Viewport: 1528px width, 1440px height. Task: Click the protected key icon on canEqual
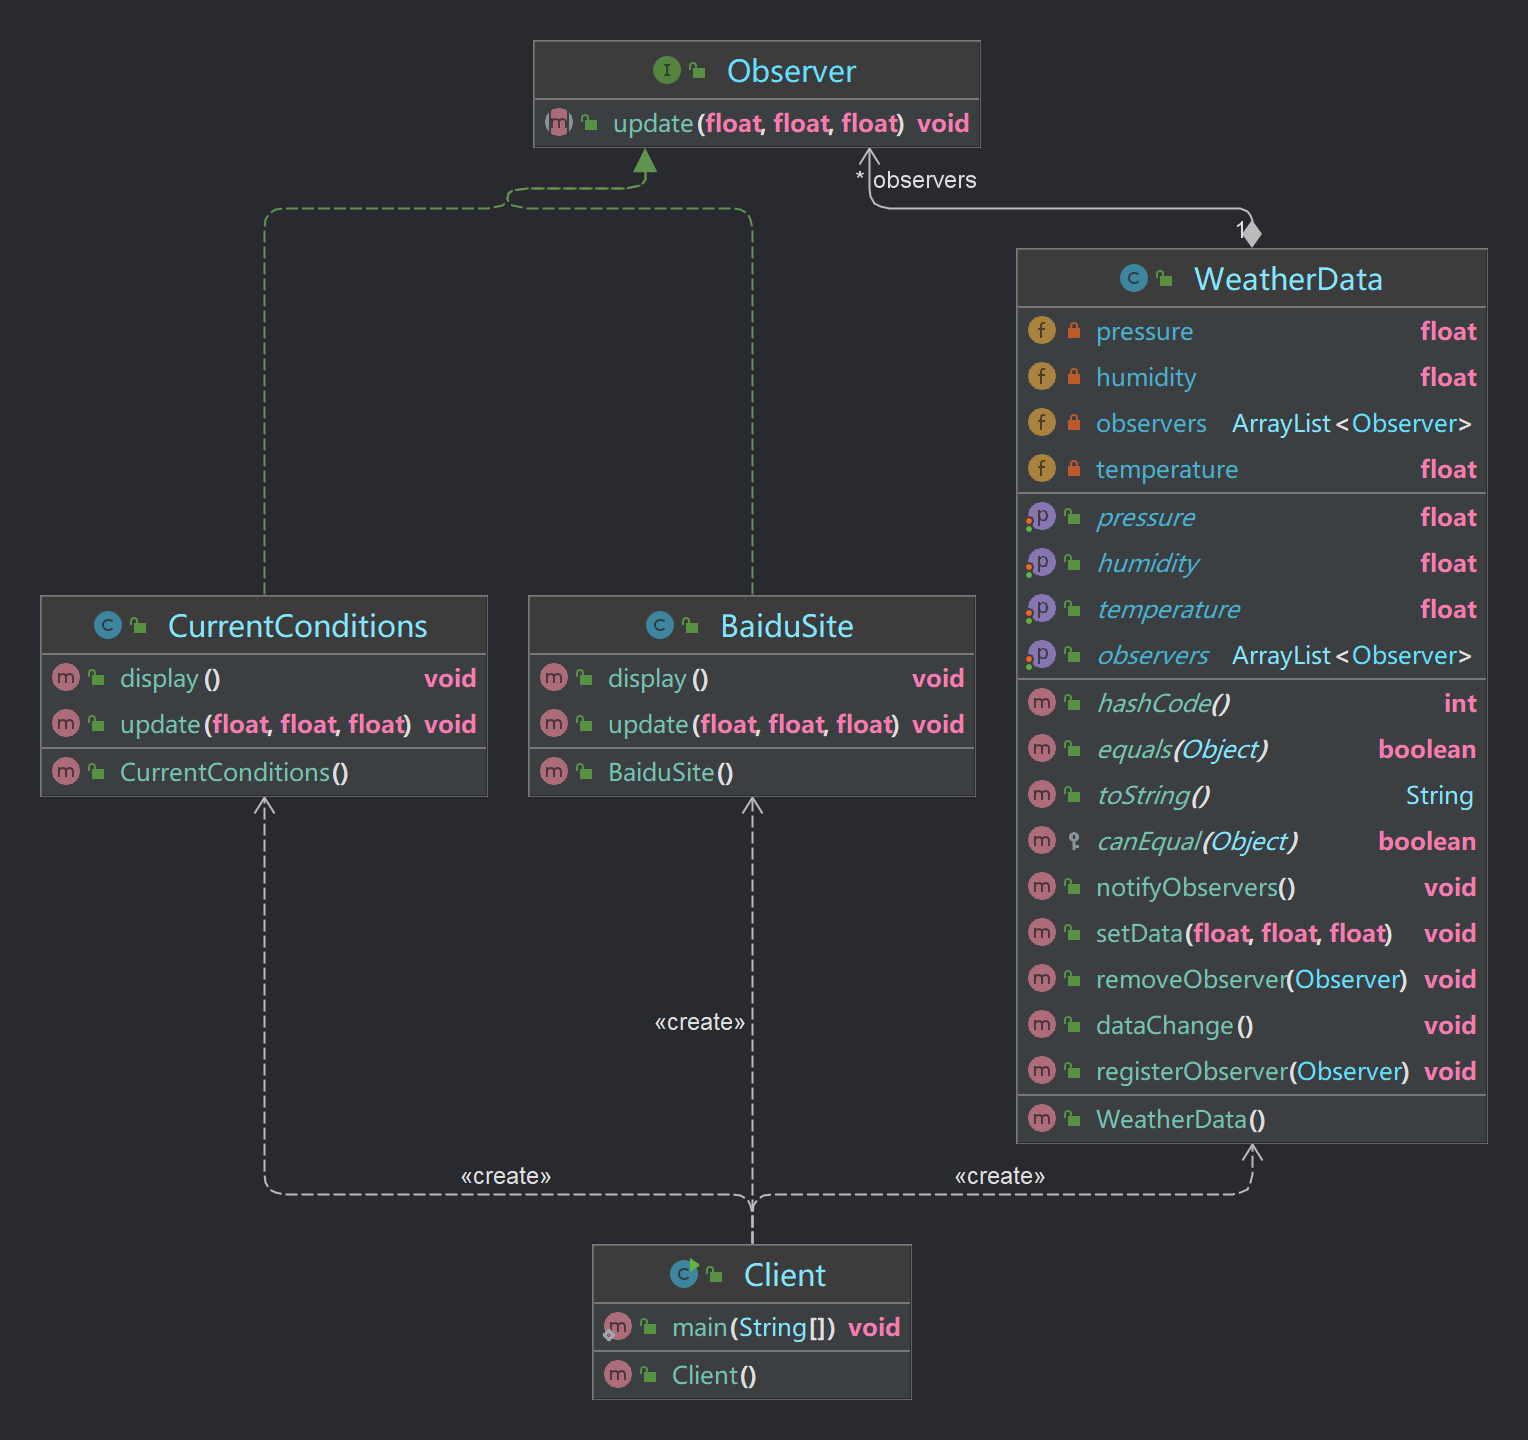1073,841
